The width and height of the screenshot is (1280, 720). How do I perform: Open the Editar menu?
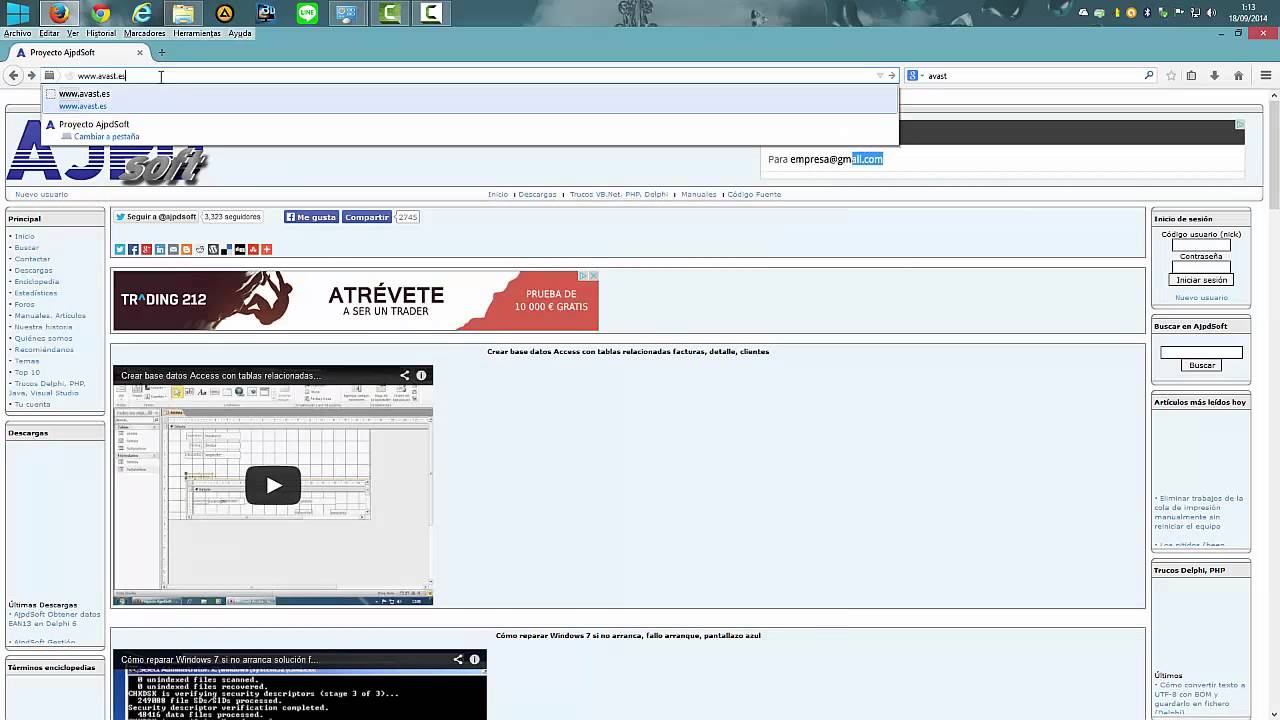click(49, 33)
